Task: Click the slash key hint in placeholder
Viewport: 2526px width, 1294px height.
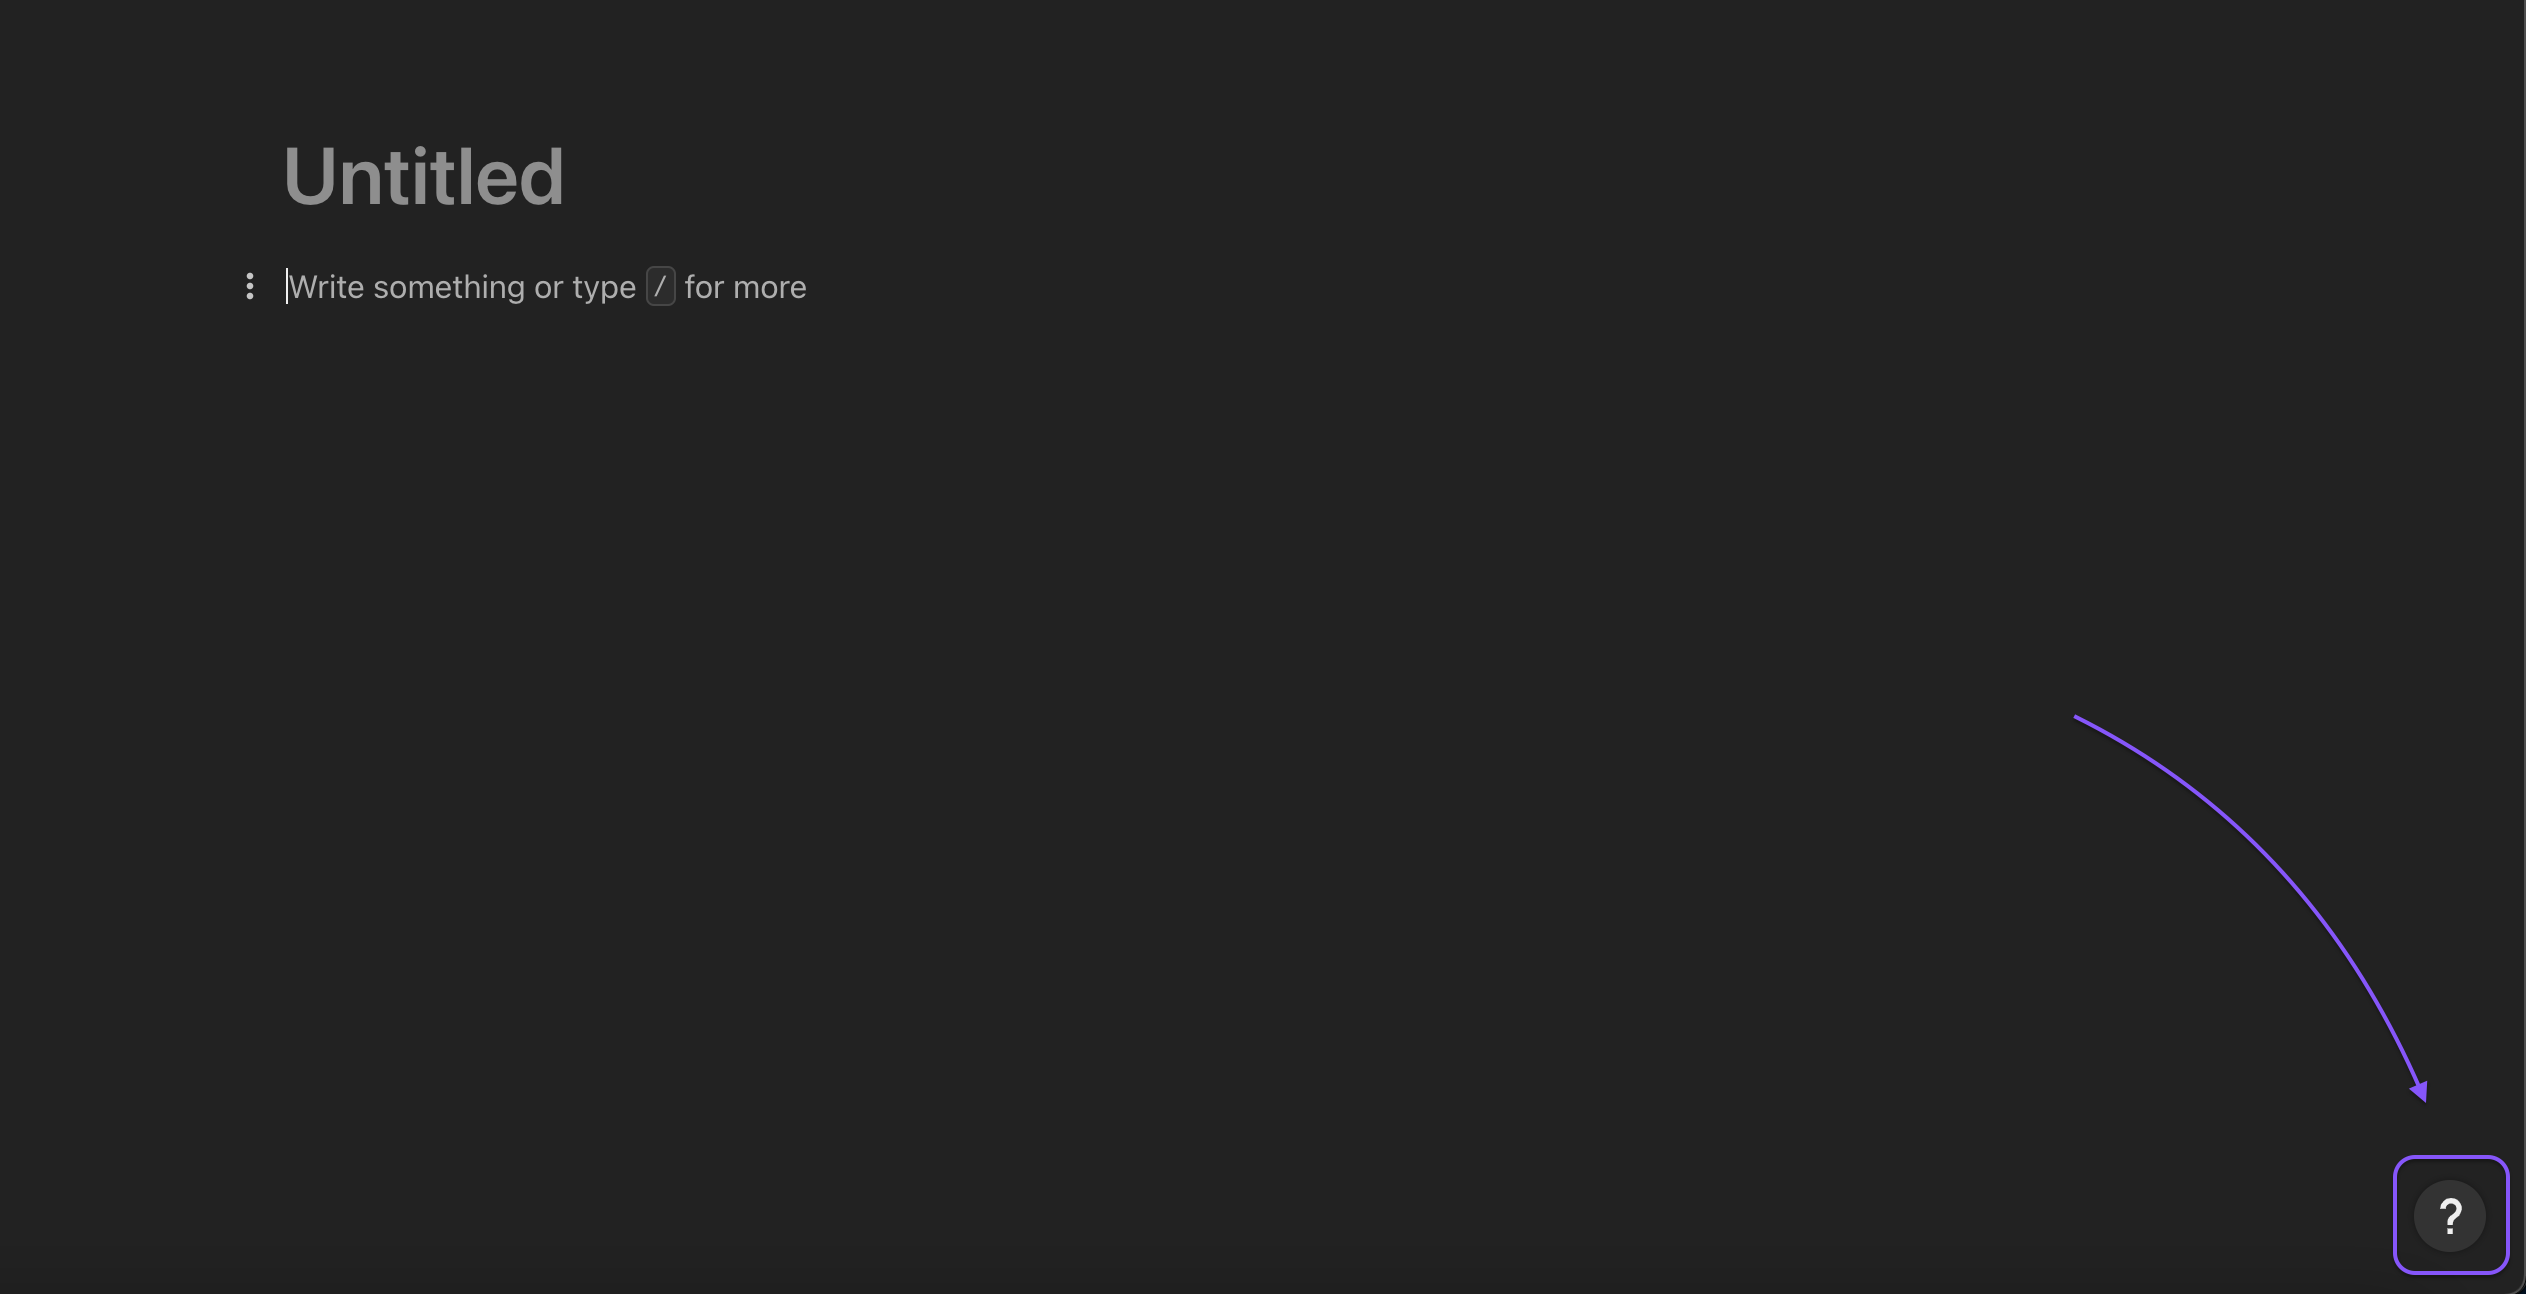Action: (x=660, y=287)
